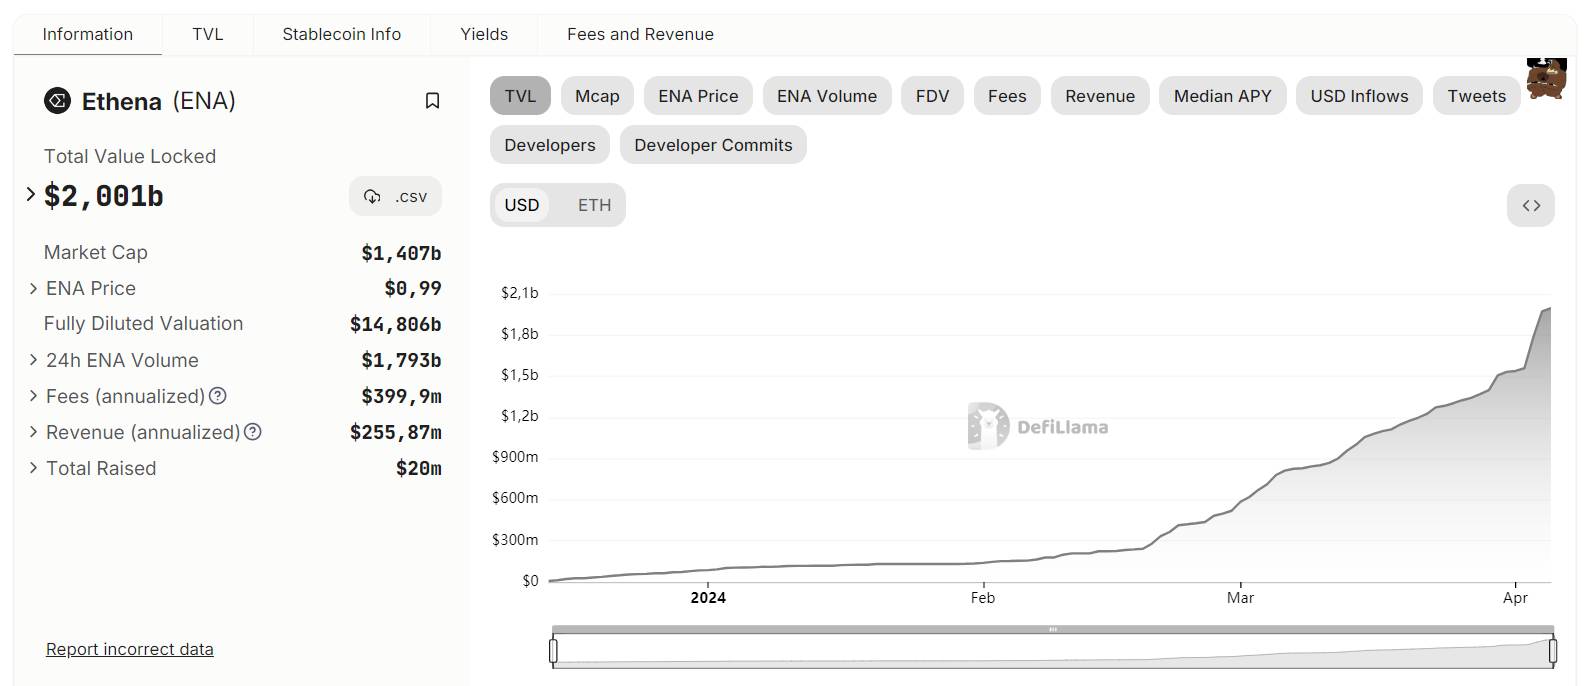Enable the Developers chart metric
The width and height of the screenshot is (1592, 686).
pyautogui.click(x=550, y=145)
